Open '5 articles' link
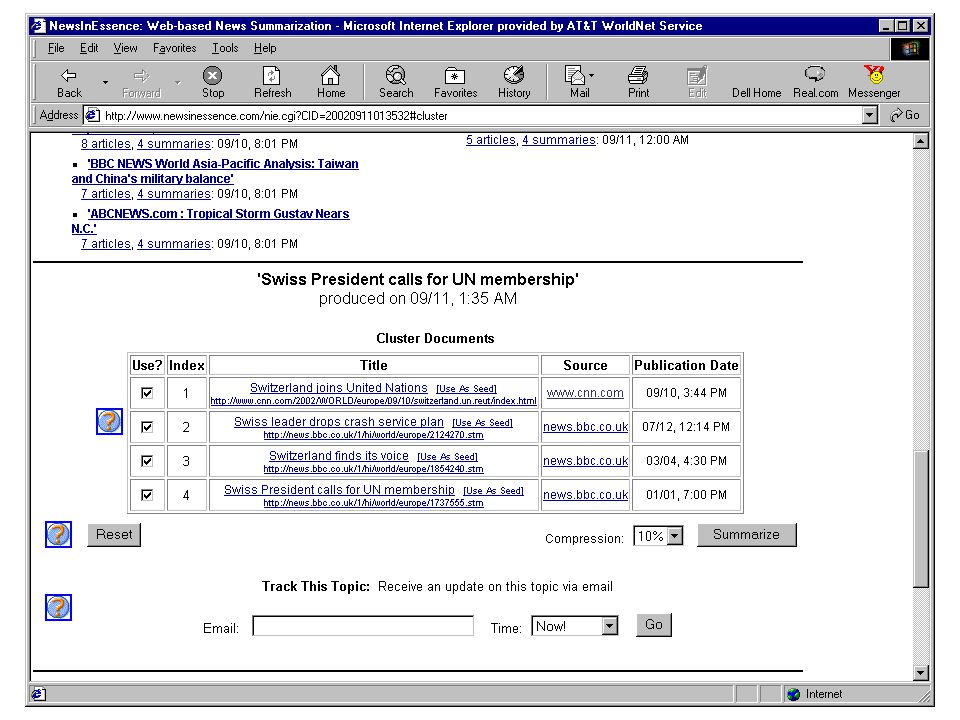The width and height of the screenshot is (960, 720). click(x=490, y=140)
